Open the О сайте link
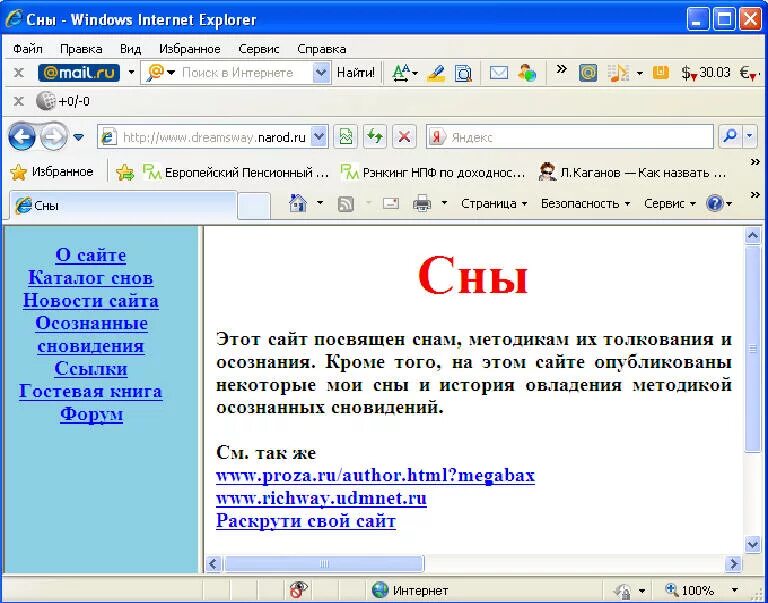The width and height of the screenshot is (768, 603). [x=91, y=255]
